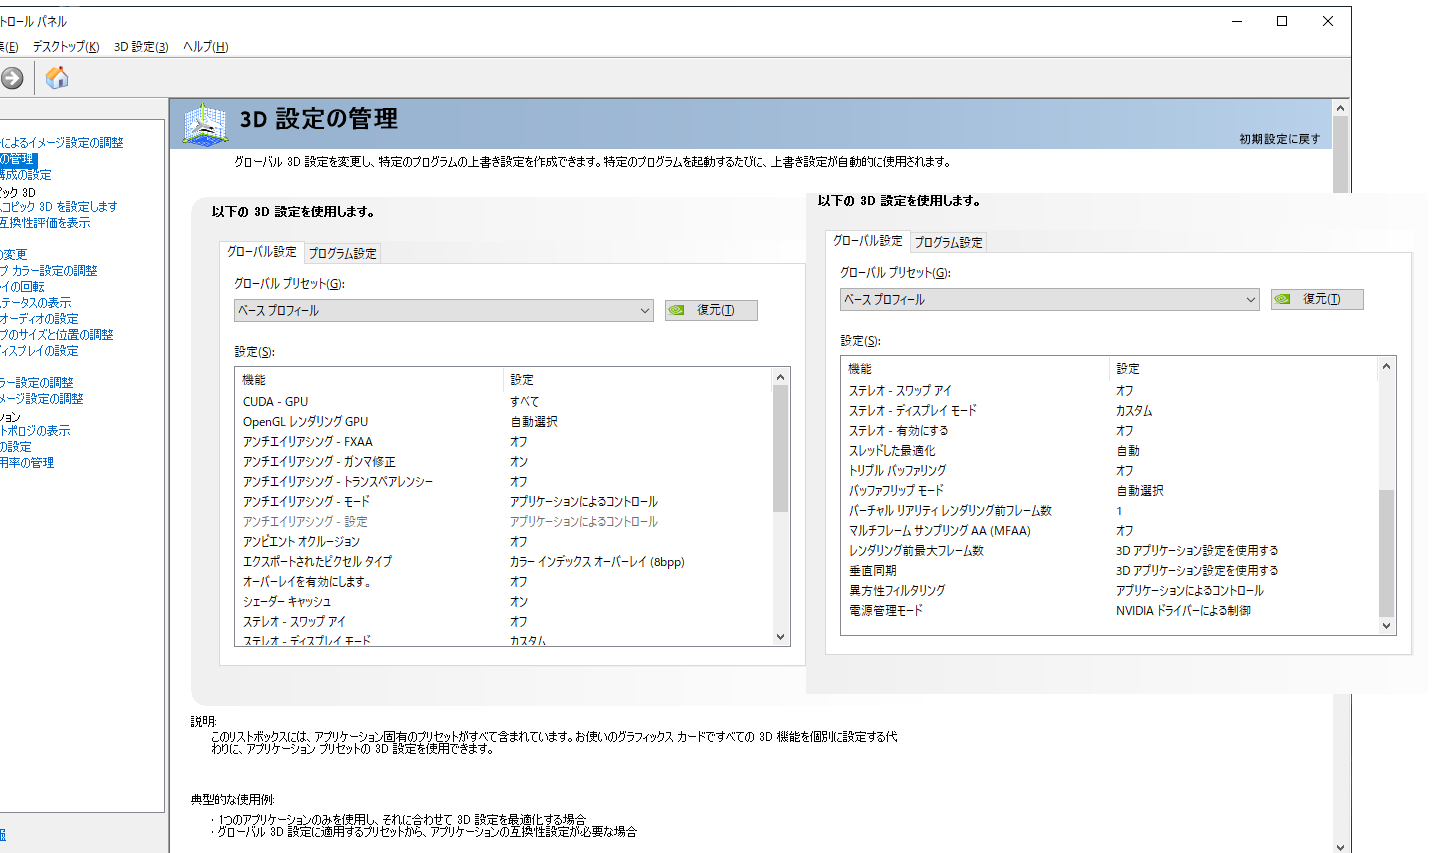1441x853 pixels.
Task: Switch to プログラム設定 tab in the right panel
Action: [949, 243]
